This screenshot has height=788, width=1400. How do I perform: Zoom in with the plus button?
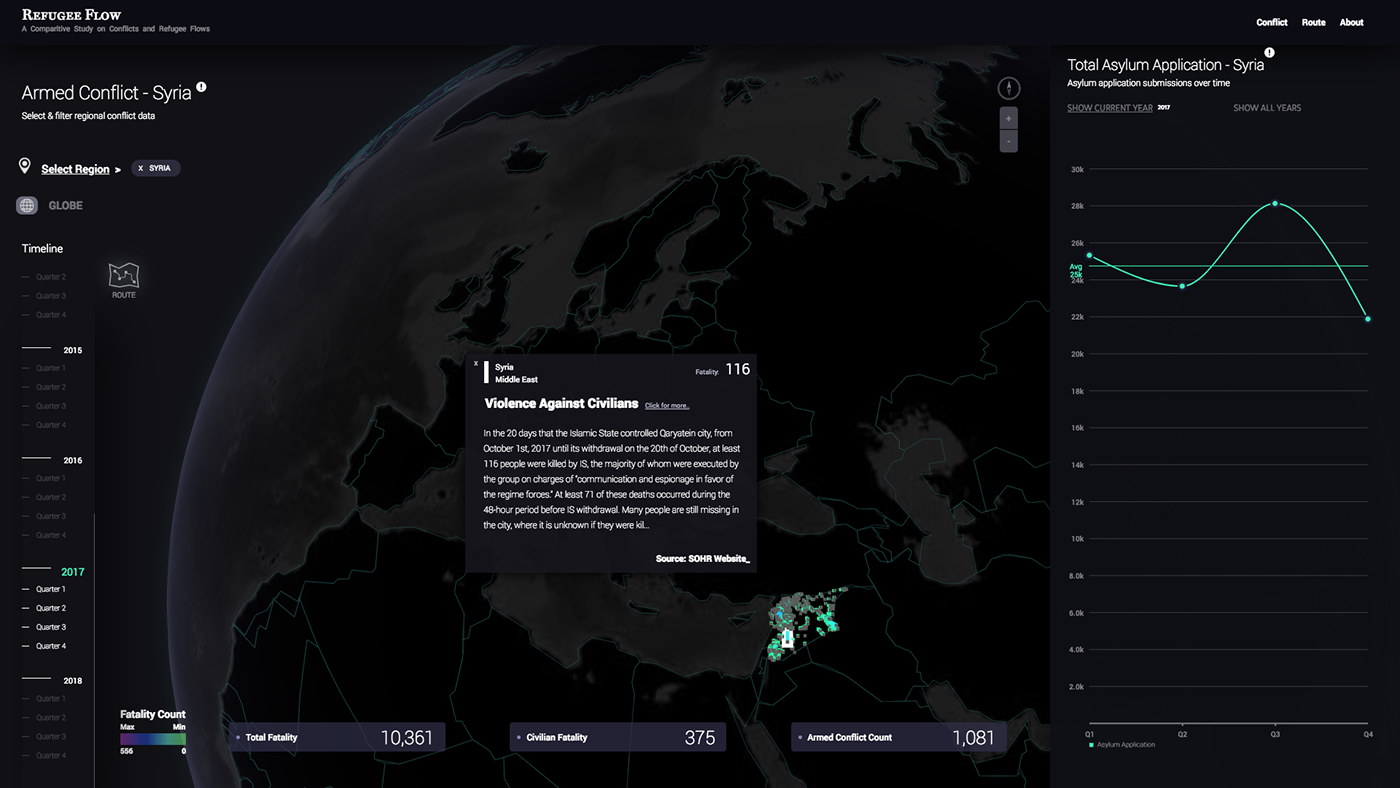coord(1009,119)
